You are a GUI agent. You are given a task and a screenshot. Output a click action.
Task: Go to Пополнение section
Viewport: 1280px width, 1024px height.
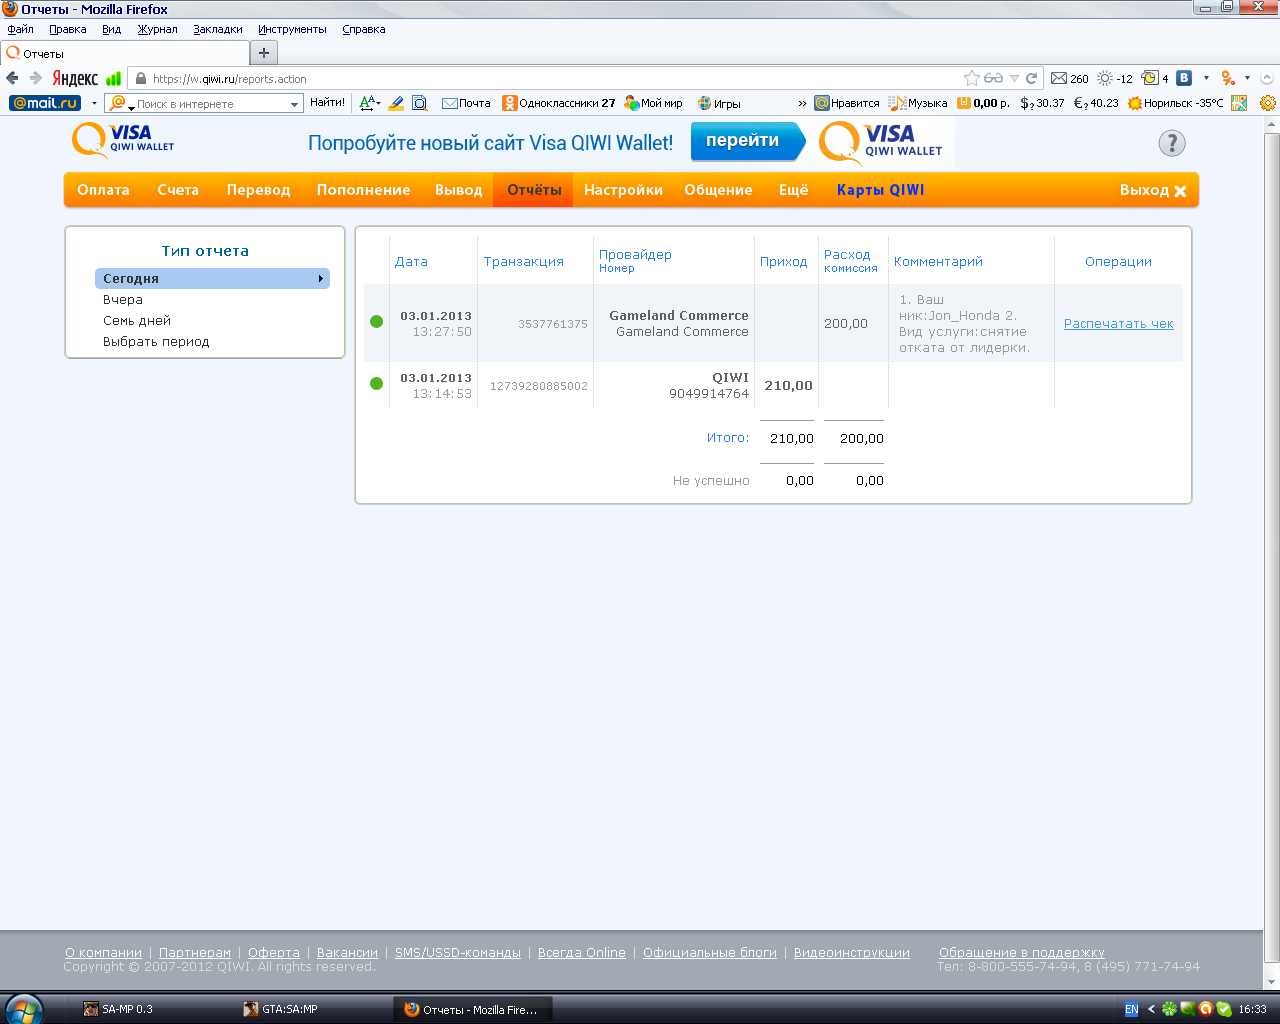tap(364, 190)
